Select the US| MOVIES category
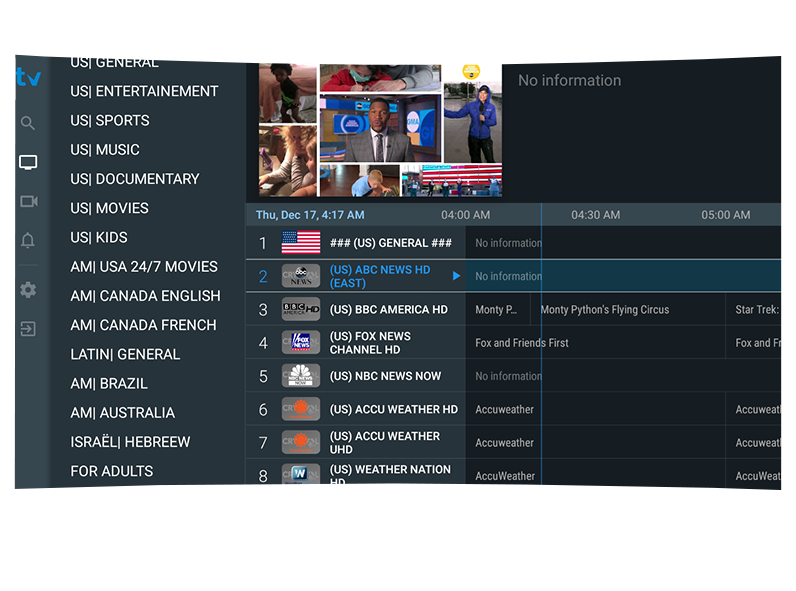The image size is (796, 591). coord(109,208)
